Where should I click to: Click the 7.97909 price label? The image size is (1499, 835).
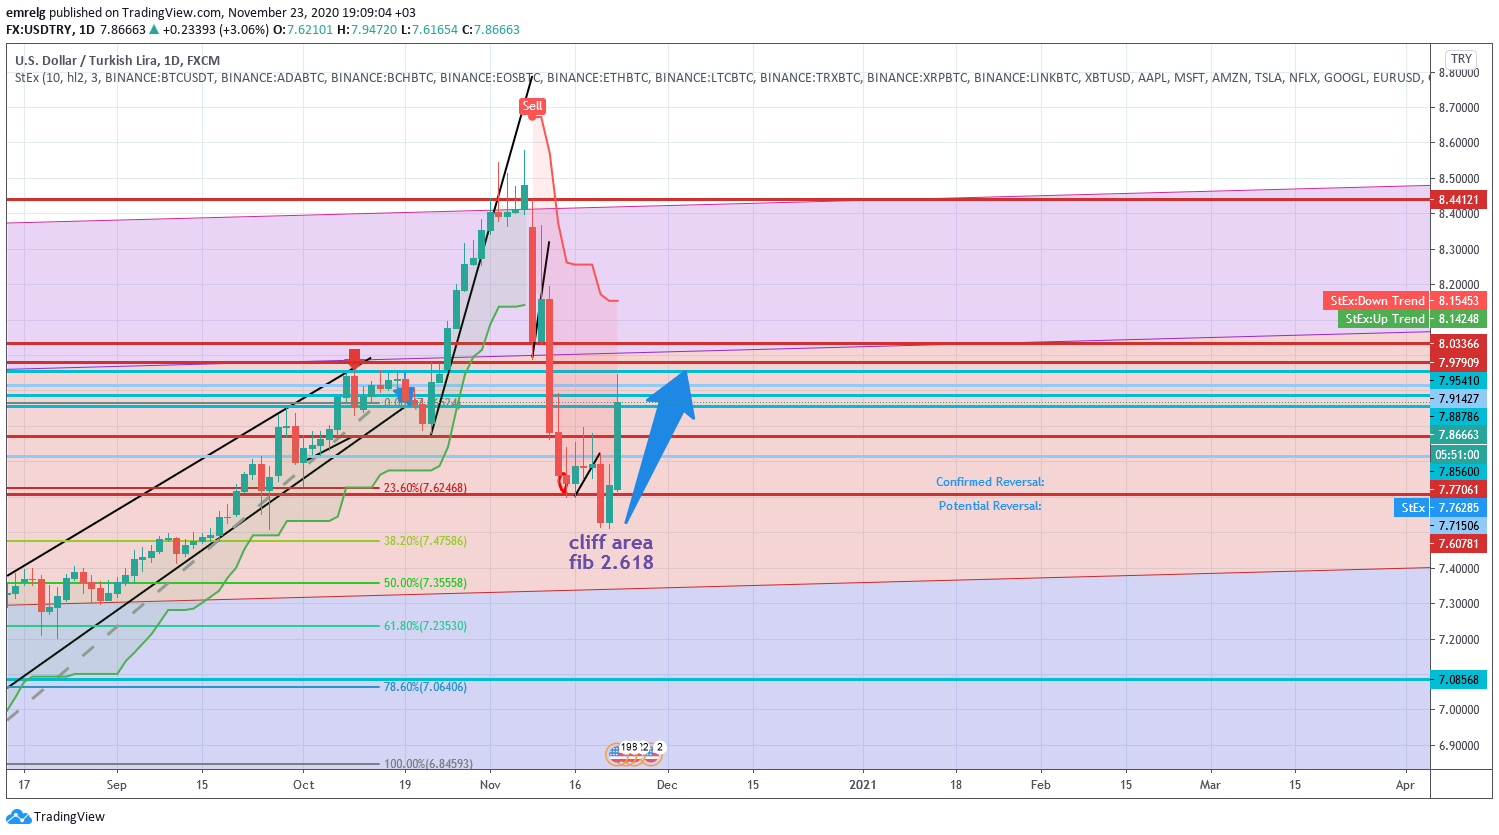[x=1459, y=363]
